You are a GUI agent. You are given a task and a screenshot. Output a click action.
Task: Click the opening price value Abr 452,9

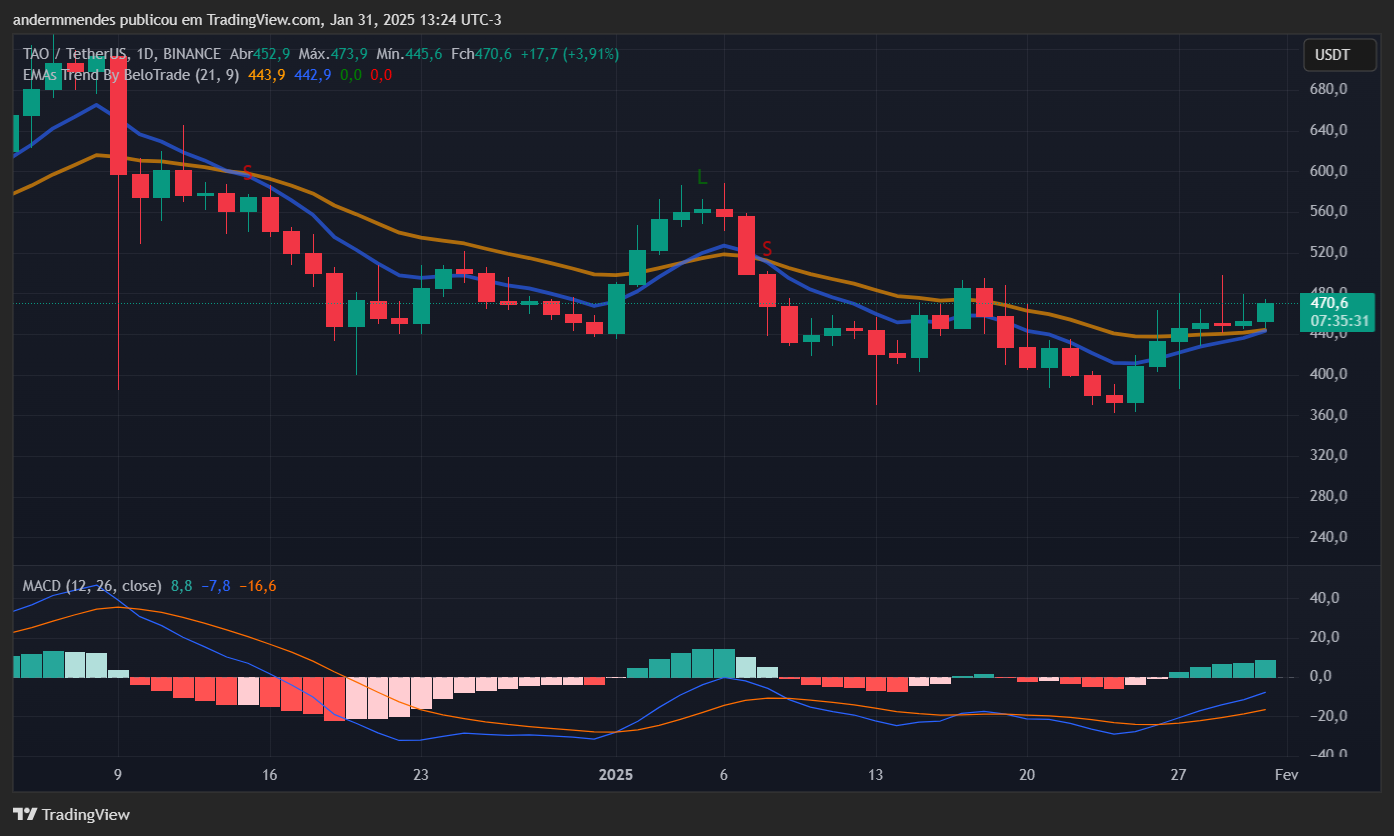[x=260, y=54]
